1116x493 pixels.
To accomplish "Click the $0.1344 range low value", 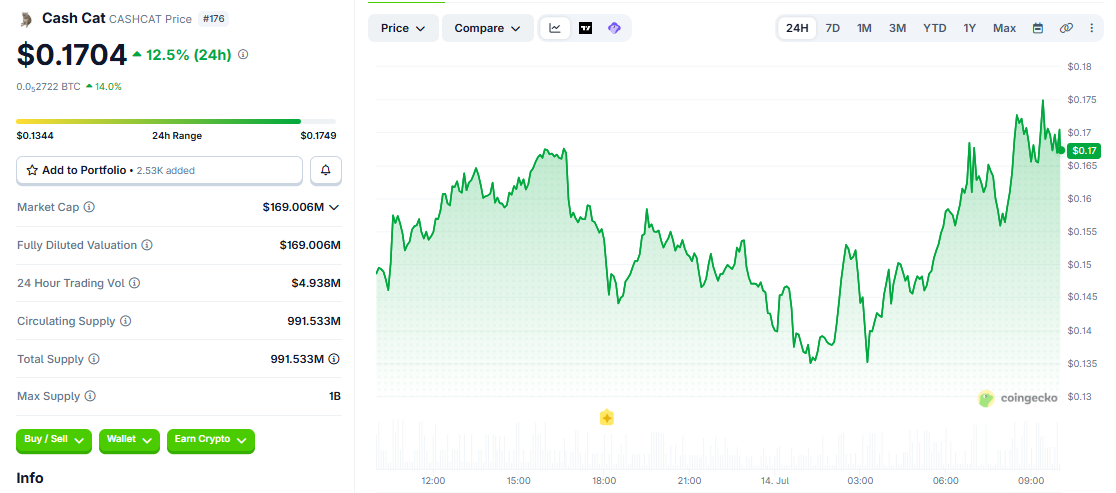I will pyautogui.click(x=35, y=135).
